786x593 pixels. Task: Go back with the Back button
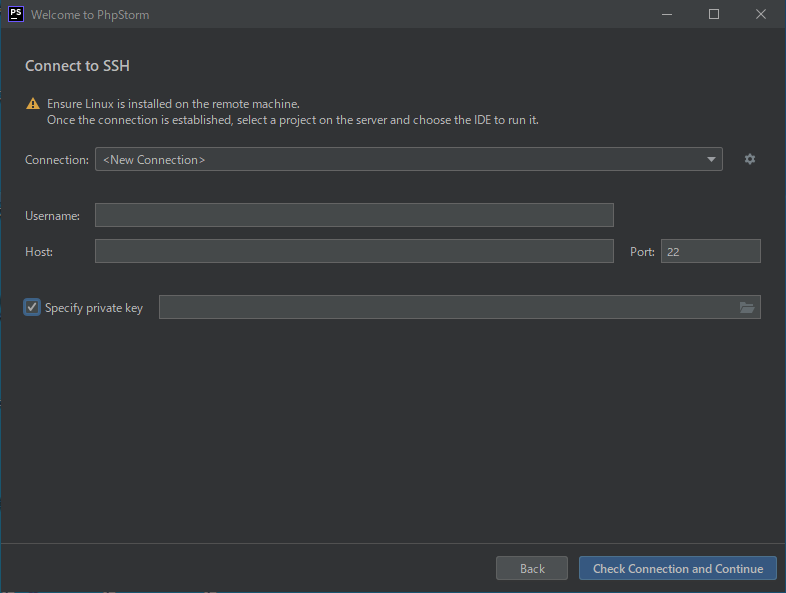click(532, 568)
